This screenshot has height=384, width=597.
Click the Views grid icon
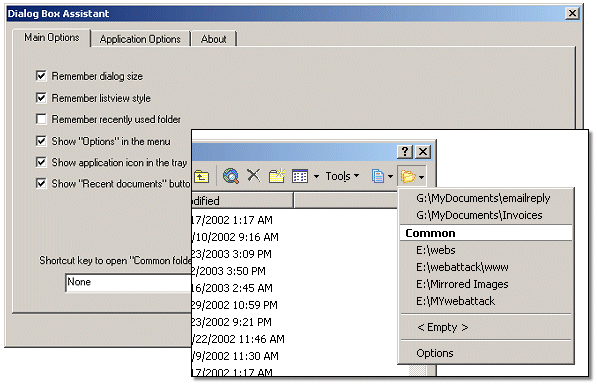[x=300, y=176]
